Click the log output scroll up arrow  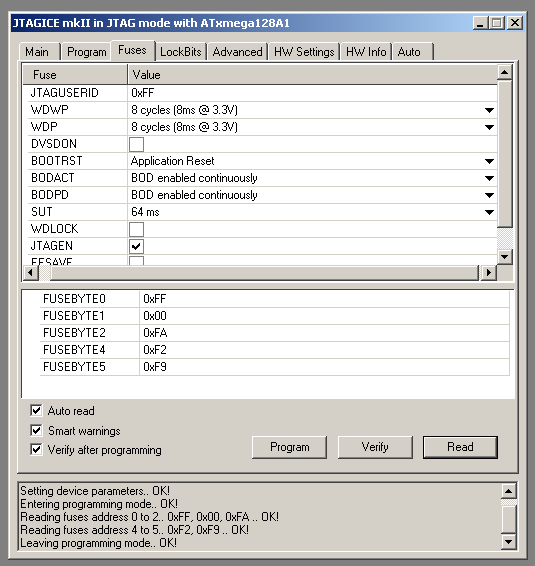pyautogui.click(x=508, y=491)
